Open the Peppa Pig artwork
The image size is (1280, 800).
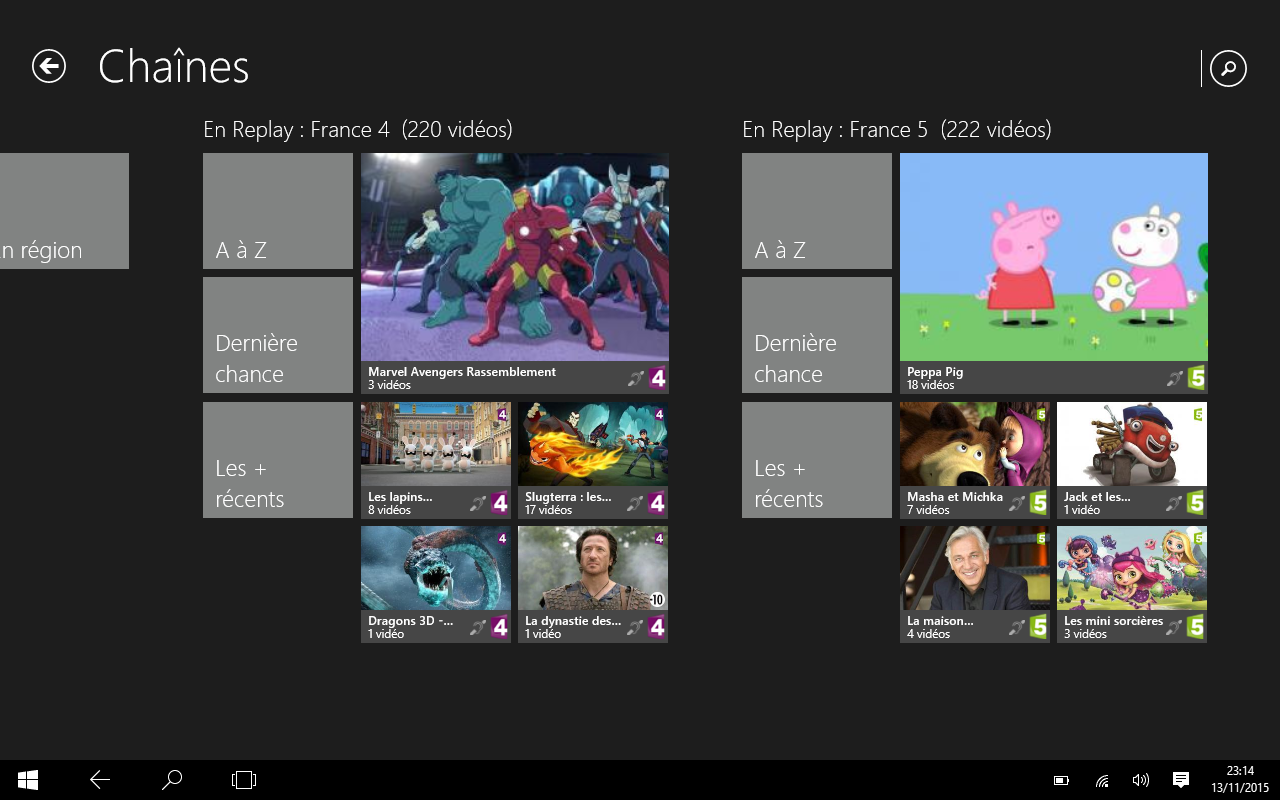[x=1054, y=257]
